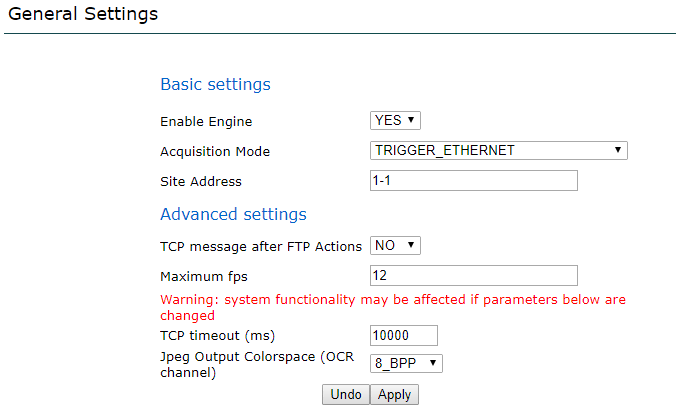Image resolution: width=676 pixels, height=420 pixels.
Task: Click the Advanced settings section heading
Action: (x=233, y=214)
